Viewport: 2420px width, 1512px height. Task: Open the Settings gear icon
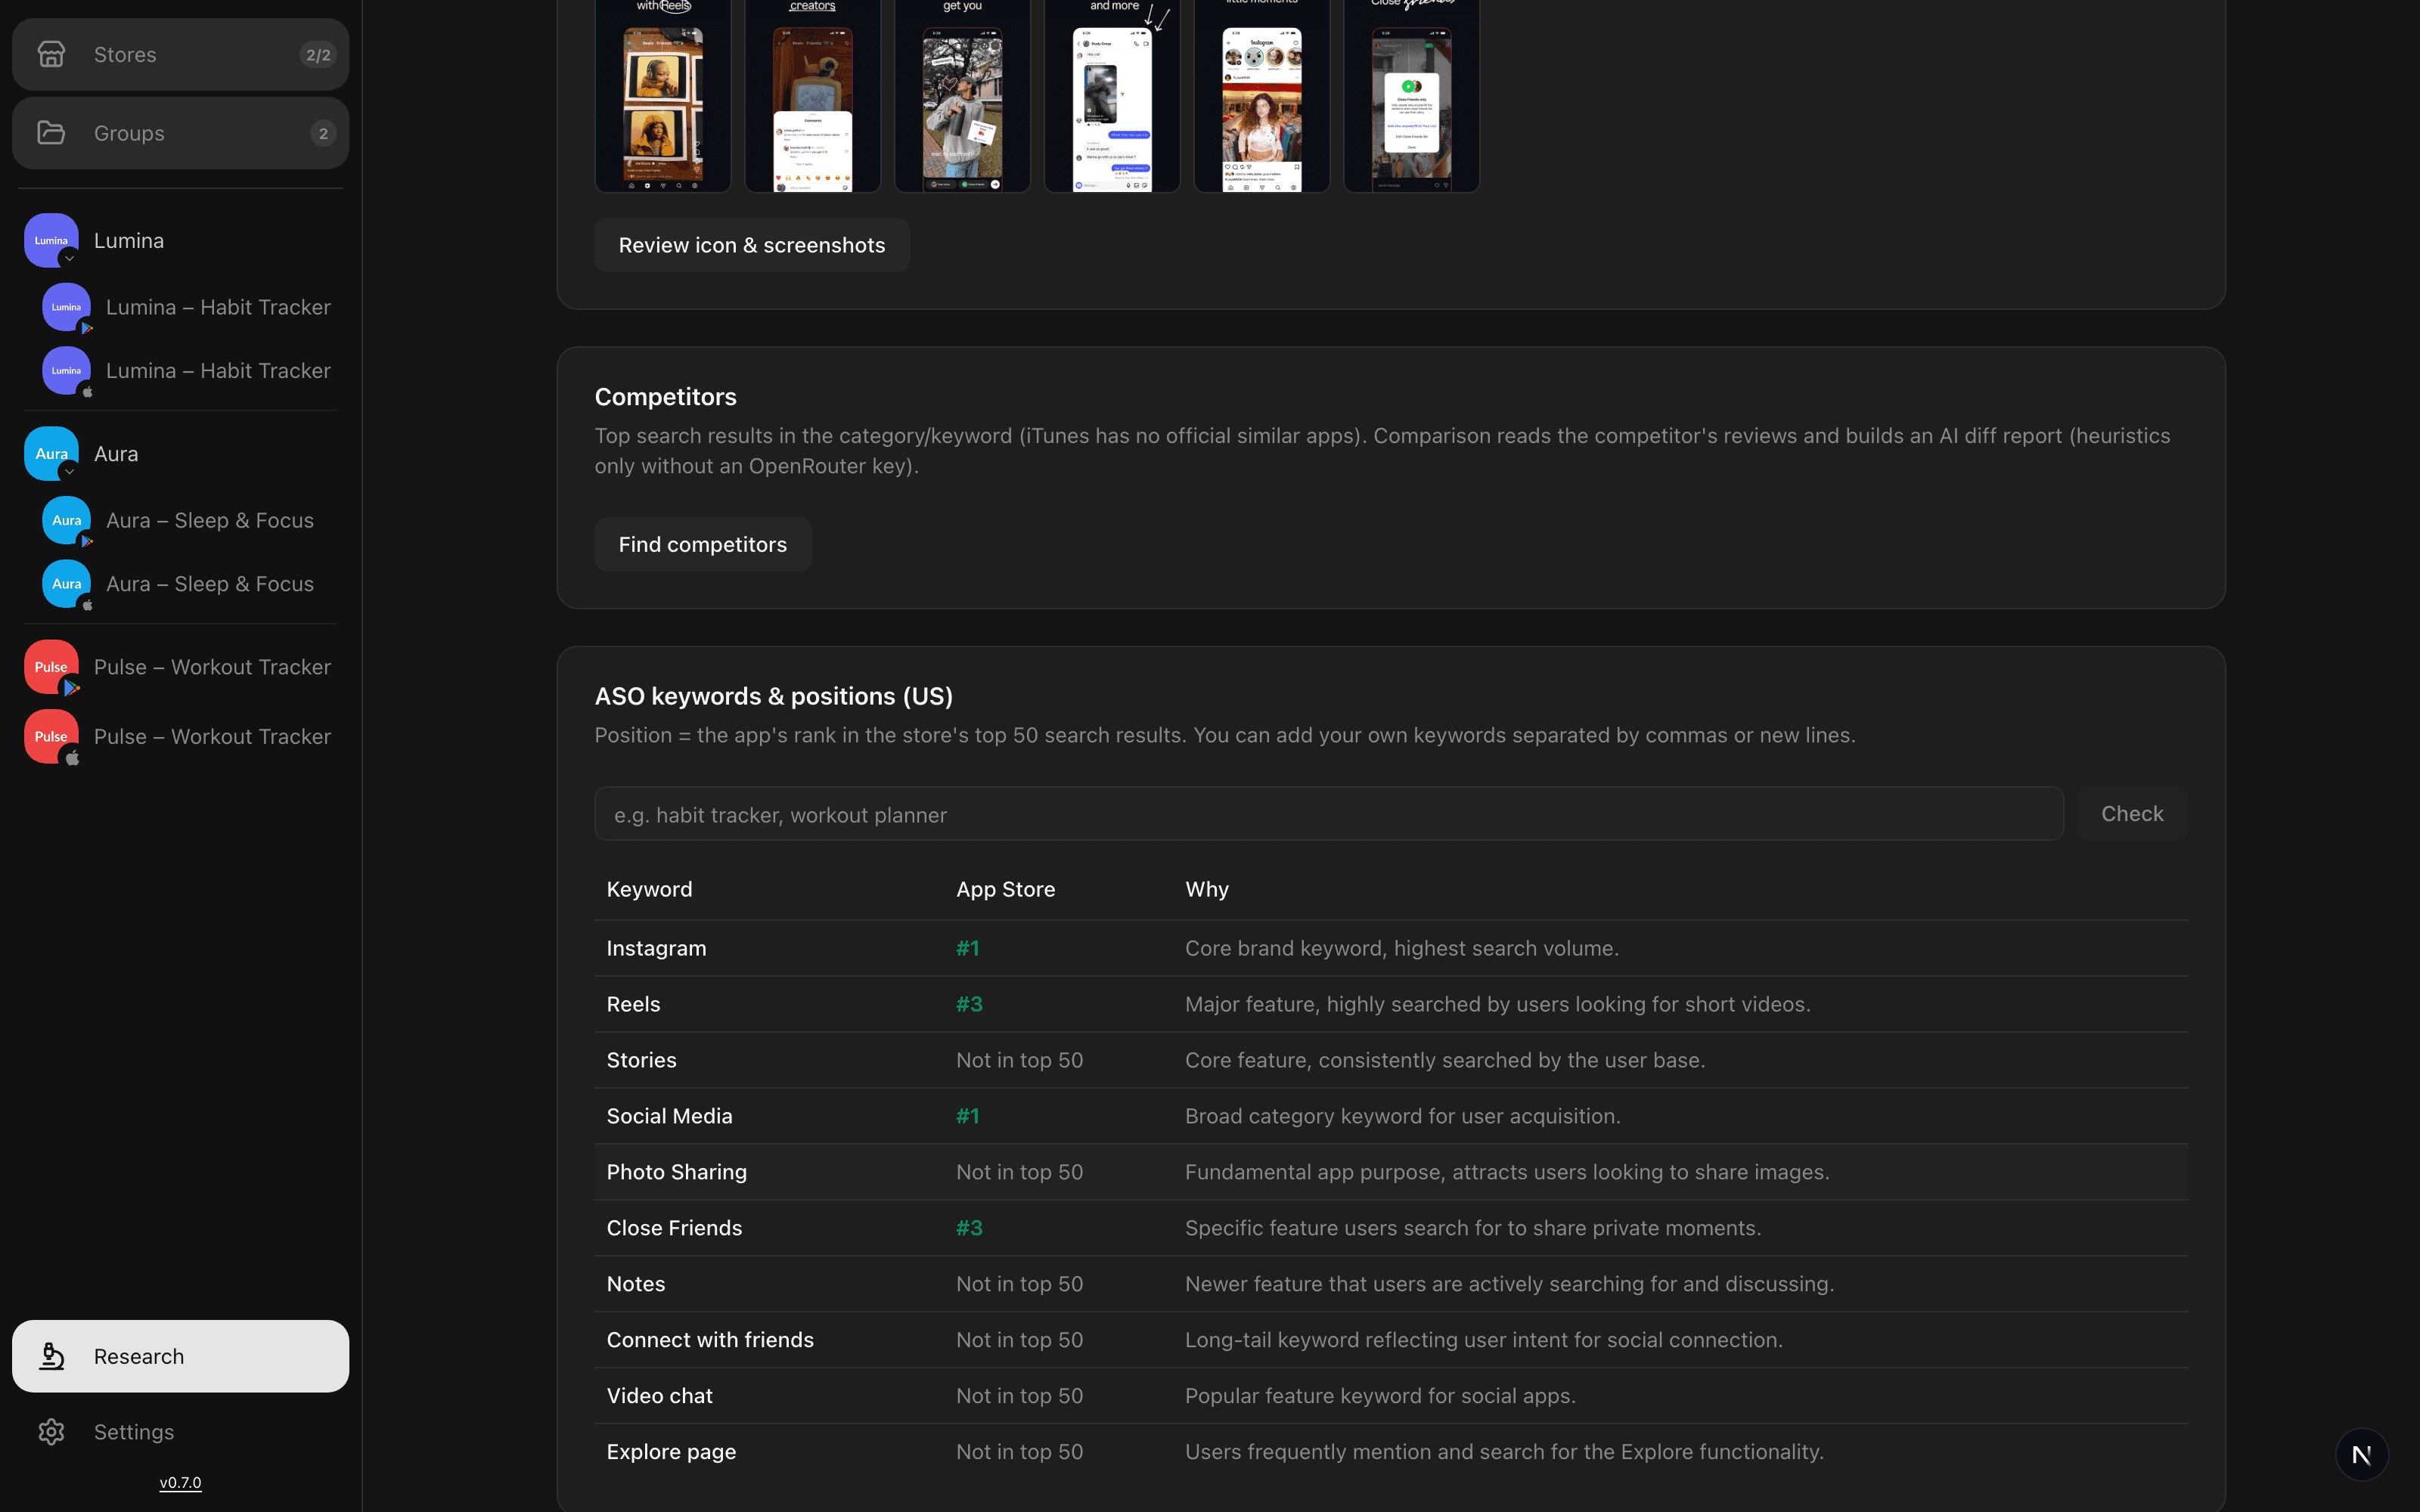pyautogui.click(x=51, y=1432)
